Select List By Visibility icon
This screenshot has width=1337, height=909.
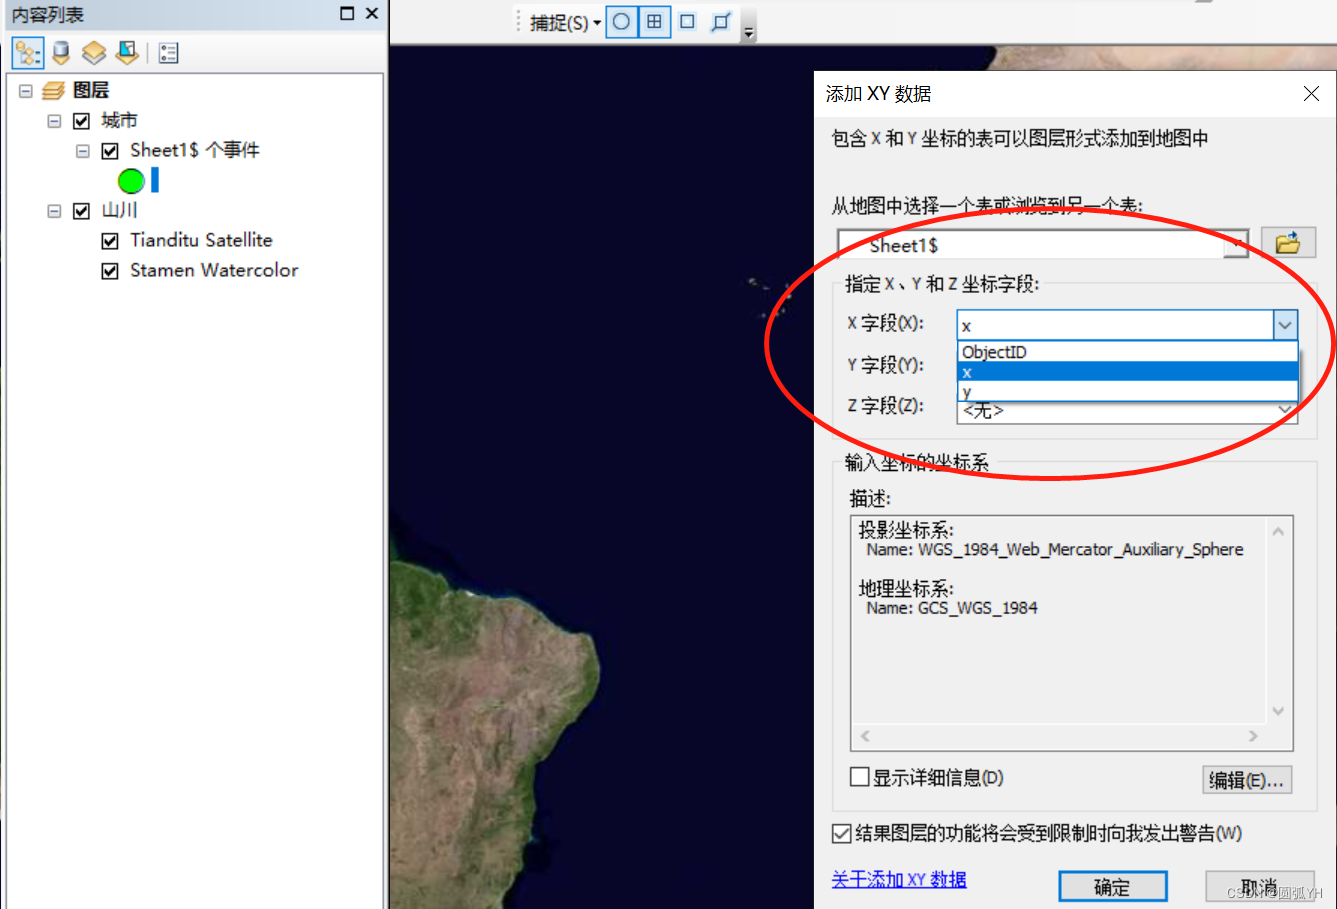click(x=93, y=52)
